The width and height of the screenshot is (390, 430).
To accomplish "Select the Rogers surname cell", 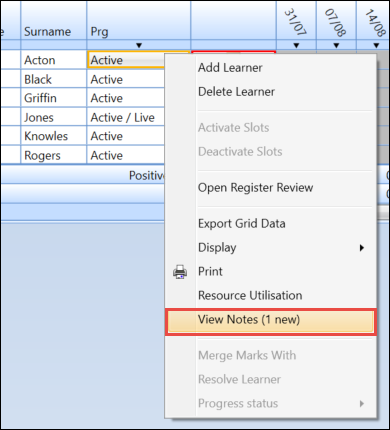I will (54, 155).
